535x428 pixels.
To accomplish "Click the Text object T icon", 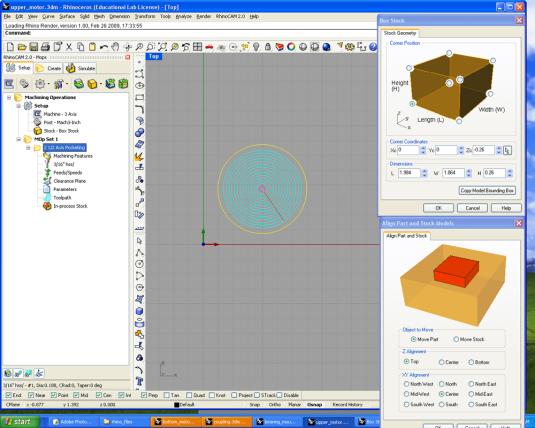I will click(x=139, y=381).
